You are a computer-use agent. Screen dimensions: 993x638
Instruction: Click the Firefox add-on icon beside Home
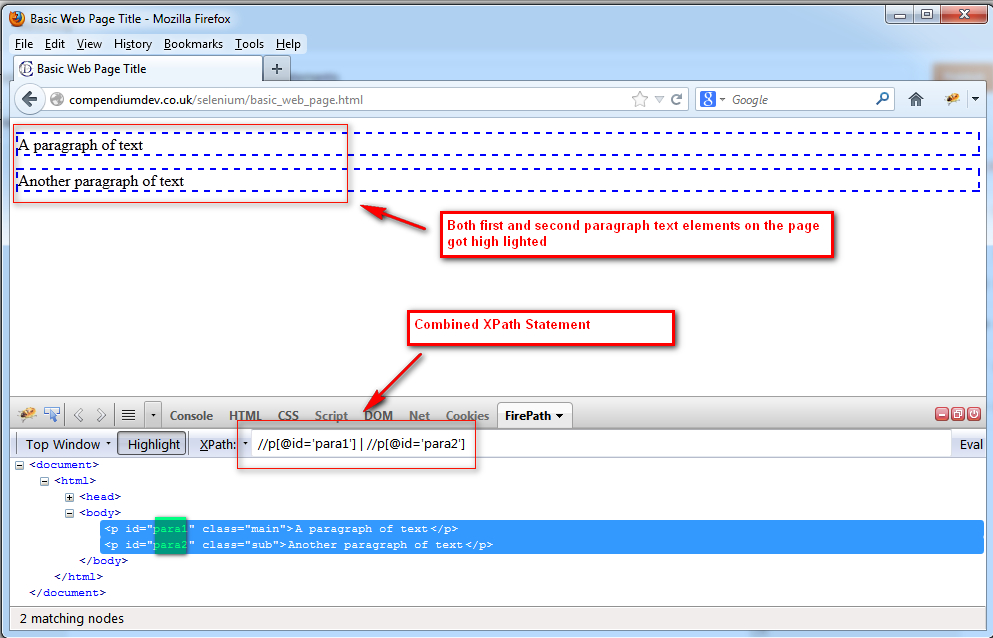coord(950,98)
